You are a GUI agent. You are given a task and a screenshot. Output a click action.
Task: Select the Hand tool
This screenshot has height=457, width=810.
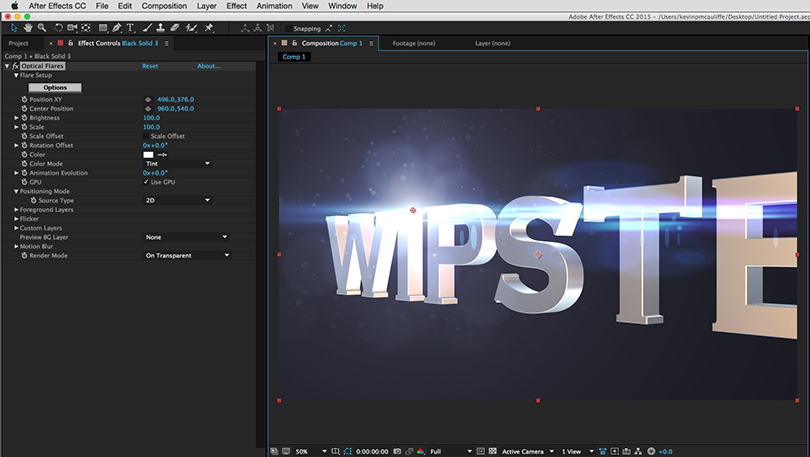click(x=26, y=28)
